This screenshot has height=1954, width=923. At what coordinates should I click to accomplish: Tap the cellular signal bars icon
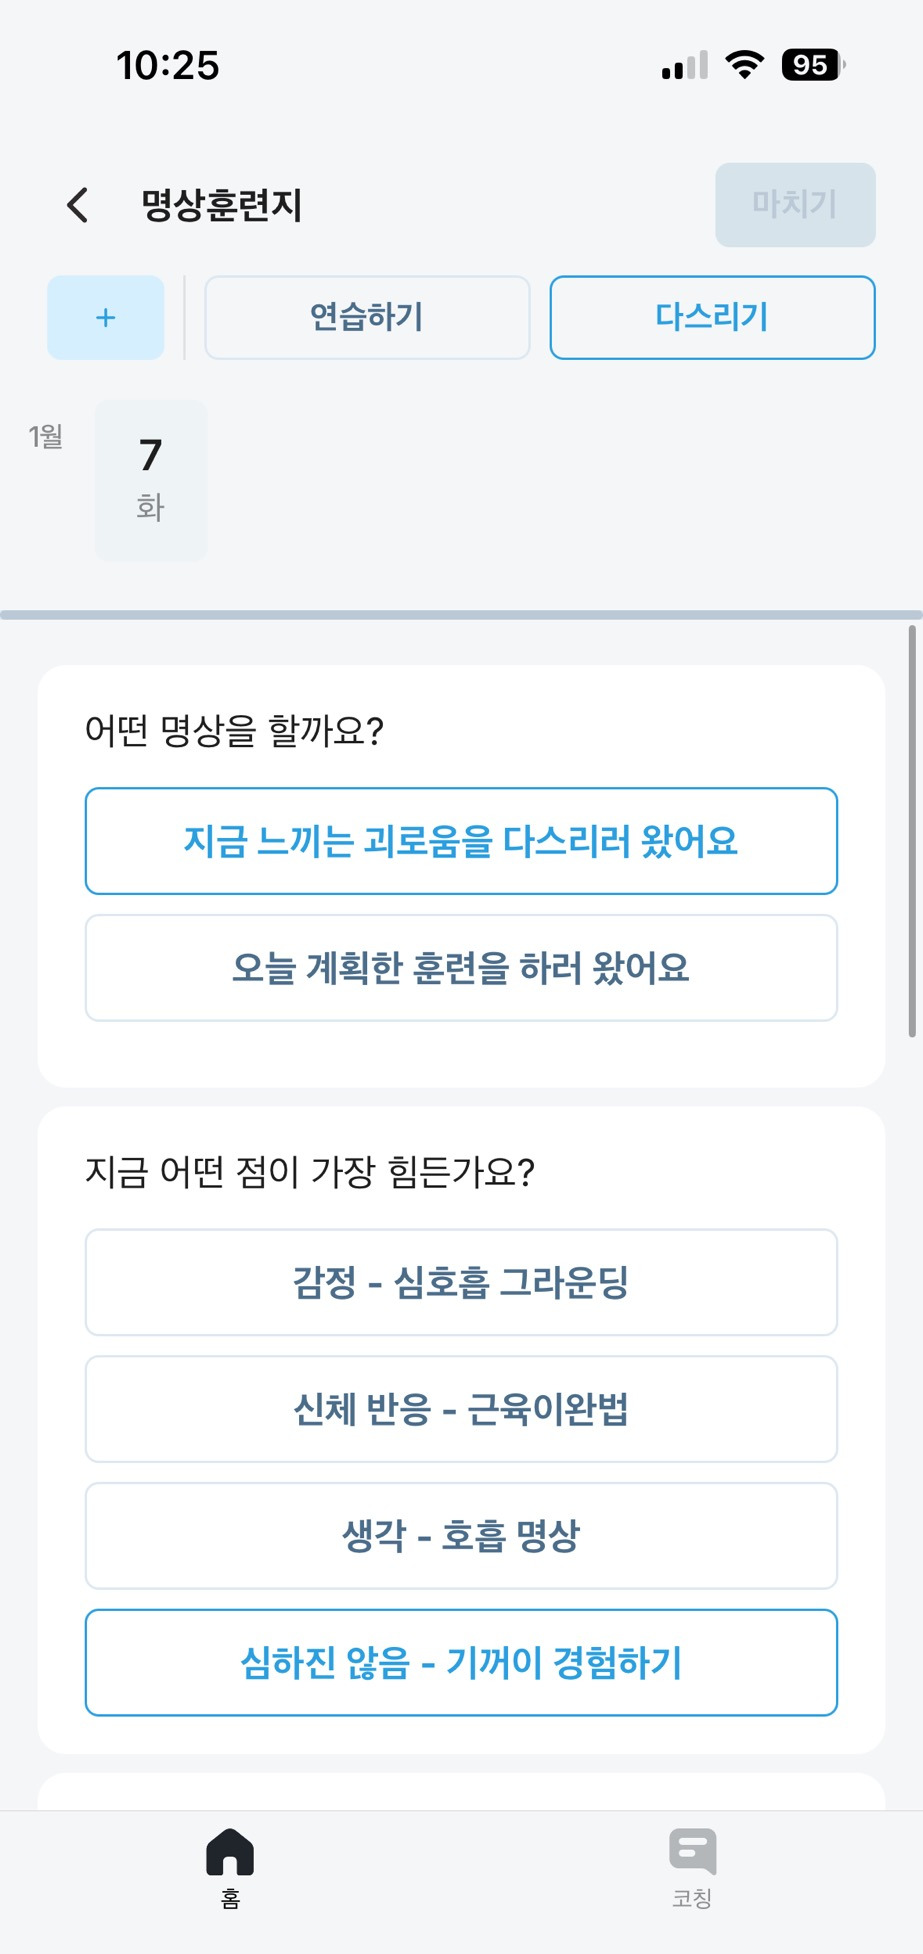click(685, 66)
